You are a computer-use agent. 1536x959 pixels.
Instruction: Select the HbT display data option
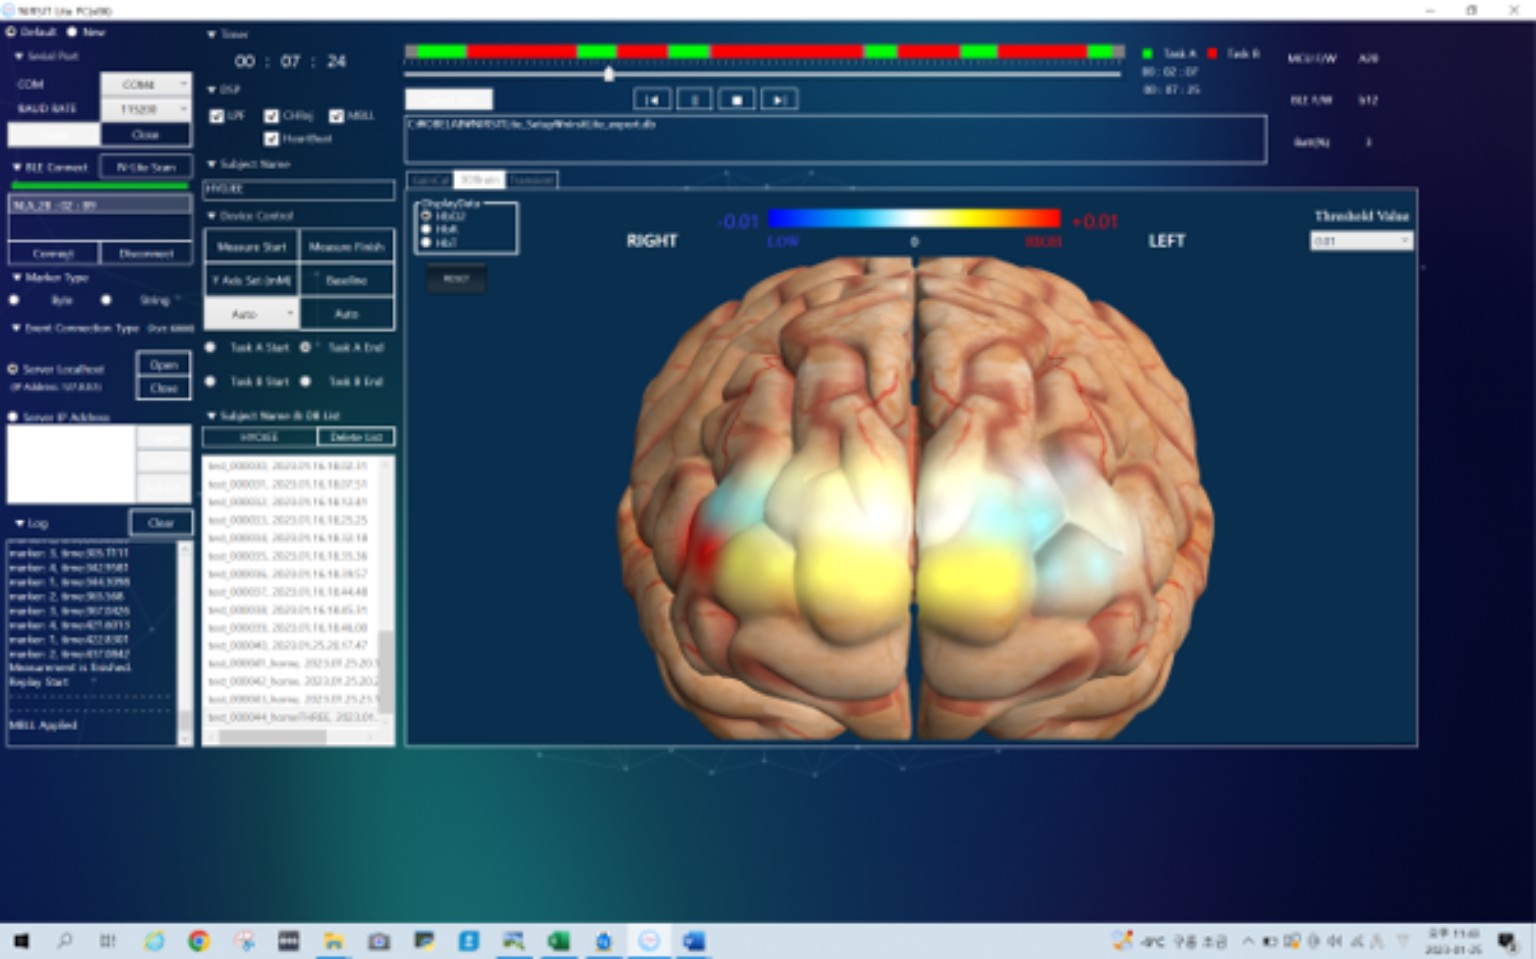[x=427, y=242]
